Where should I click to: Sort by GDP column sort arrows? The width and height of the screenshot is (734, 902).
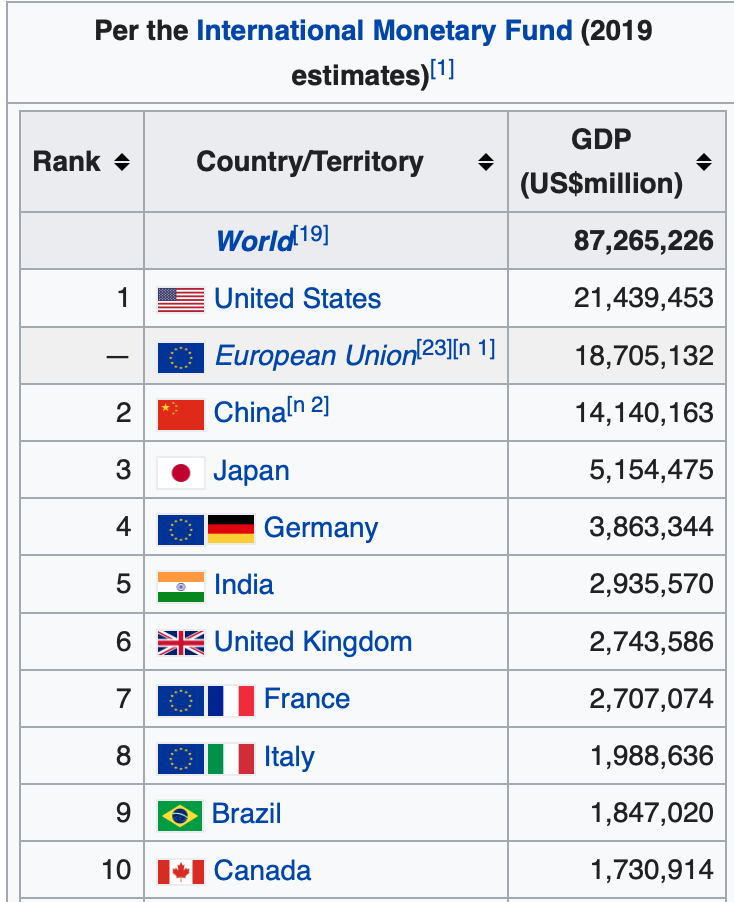[x=704, y=162]
